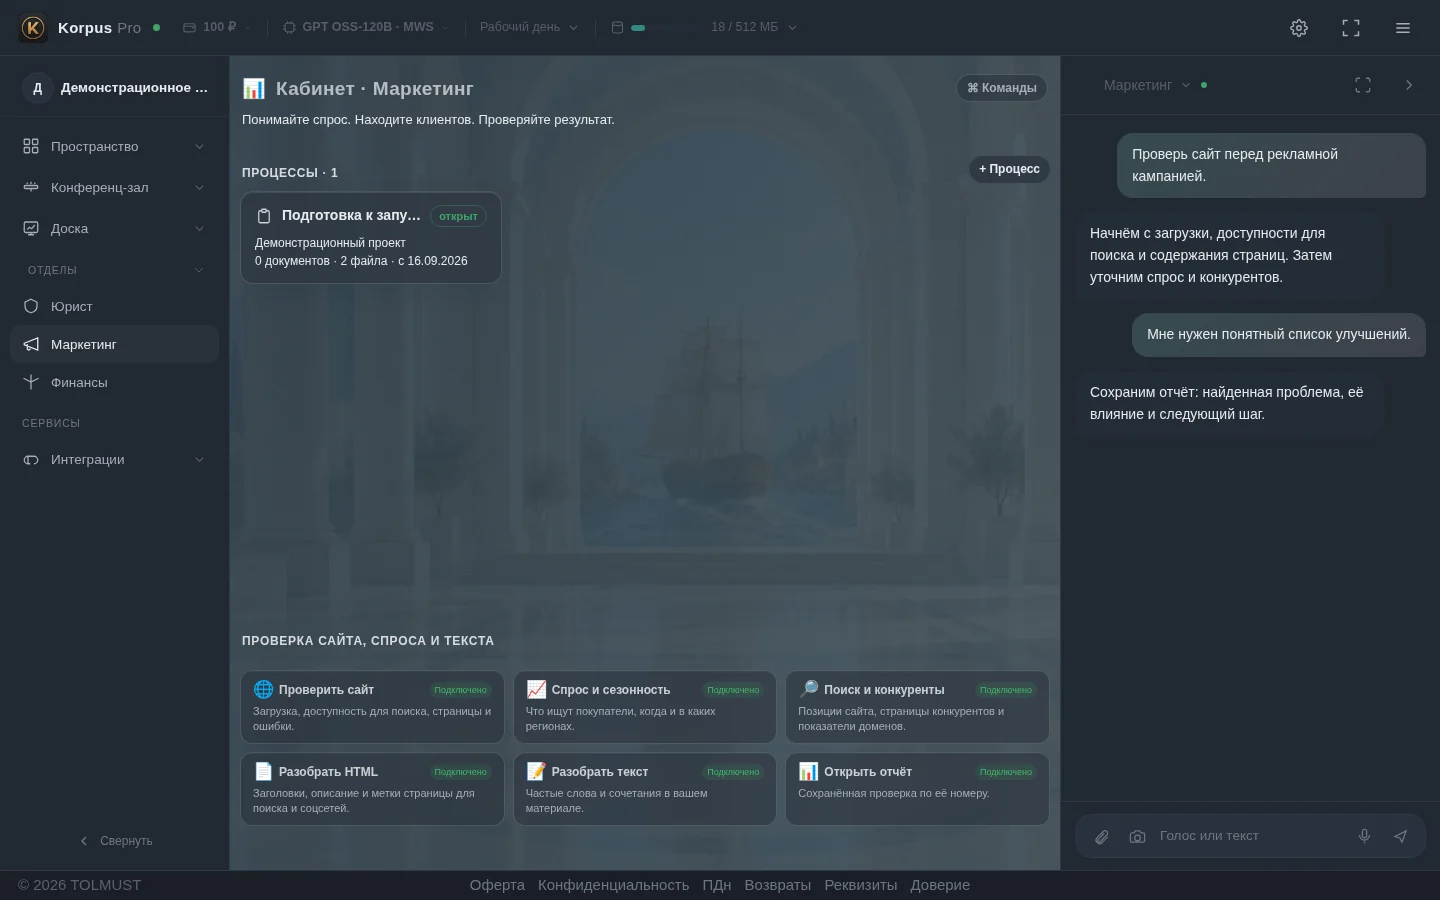Viewport: 1440px width, 900px height.
Task: Expand the Интеграции sidebar section
Action: click(x=114, y=460)
